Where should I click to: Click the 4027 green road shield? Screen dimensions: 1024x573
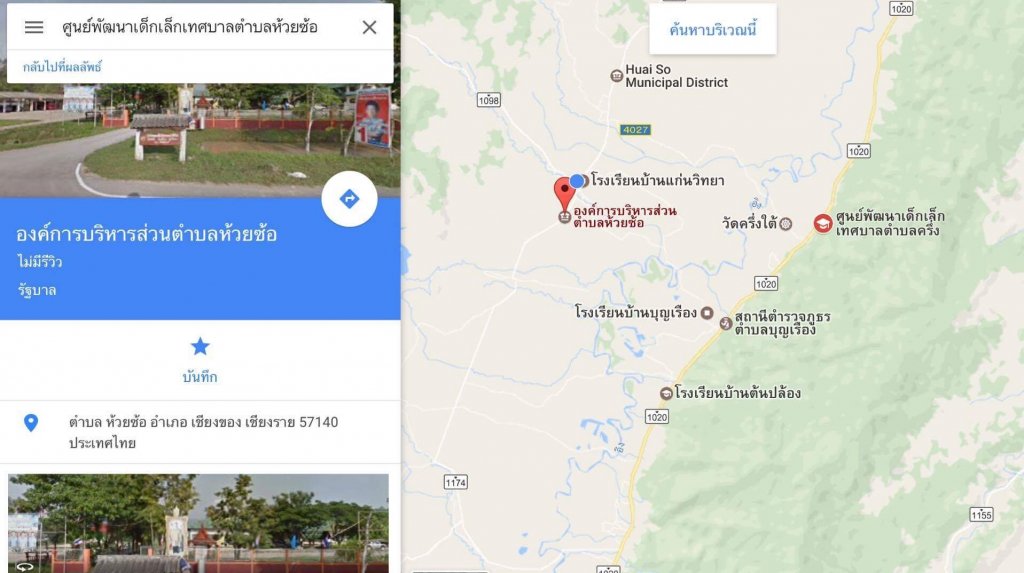(635, 129)
